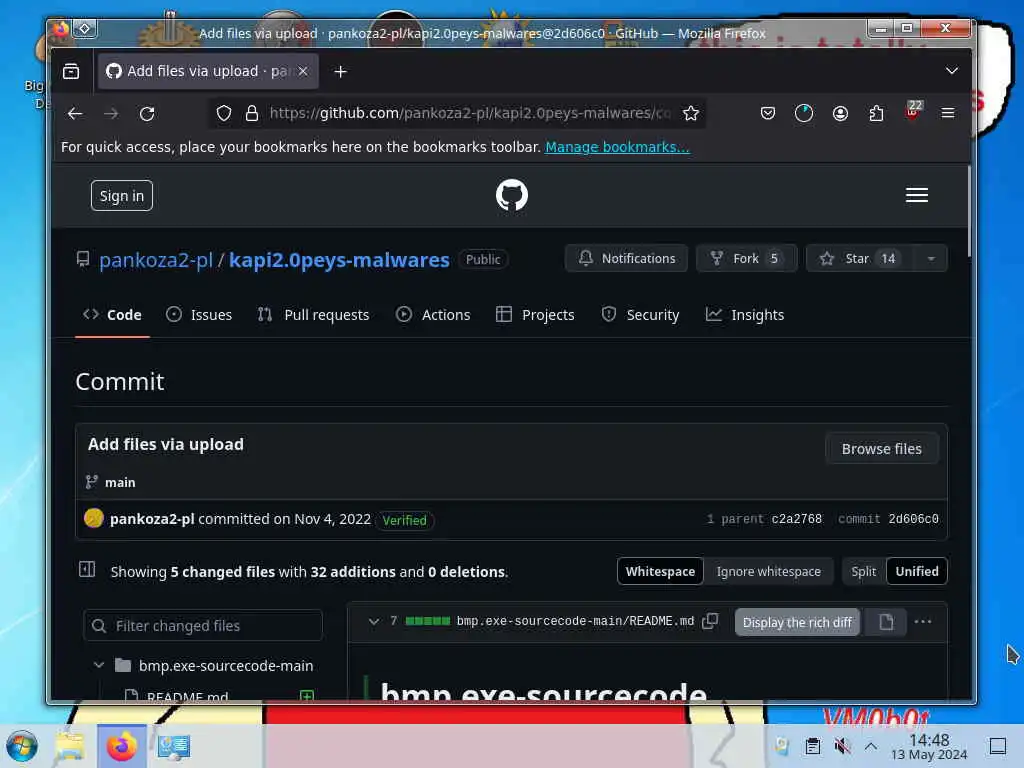
Task: Open the Code tab
Action: 112,315
